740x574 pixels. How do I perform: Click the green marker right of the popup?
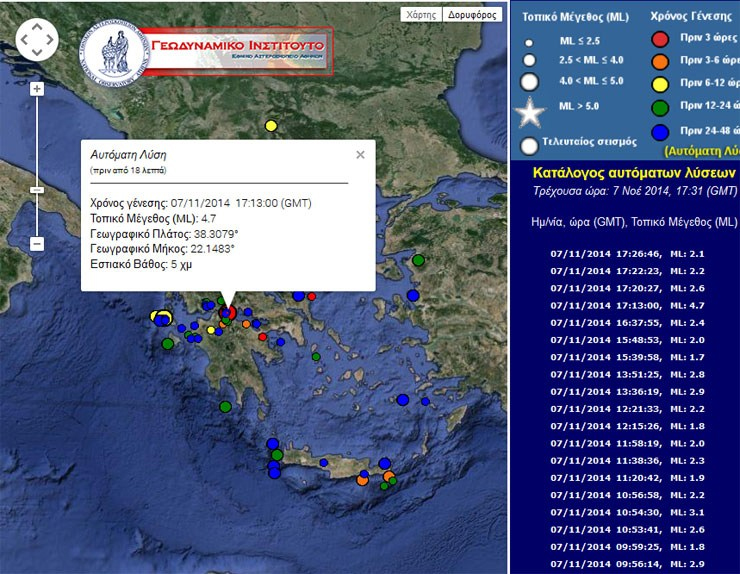pos(418,261)
